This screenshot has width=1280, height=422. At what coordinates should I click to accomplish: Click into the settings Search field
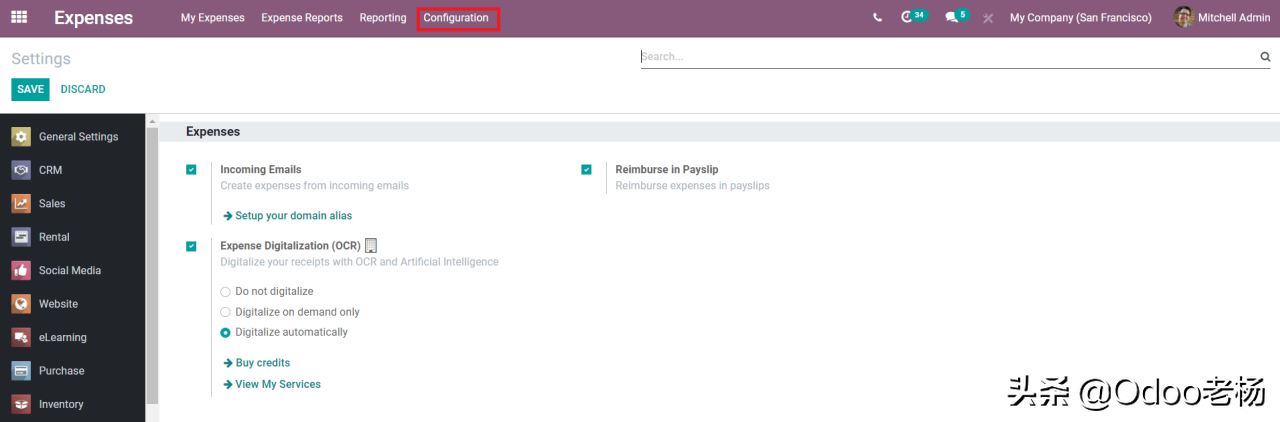coord(948,57)
